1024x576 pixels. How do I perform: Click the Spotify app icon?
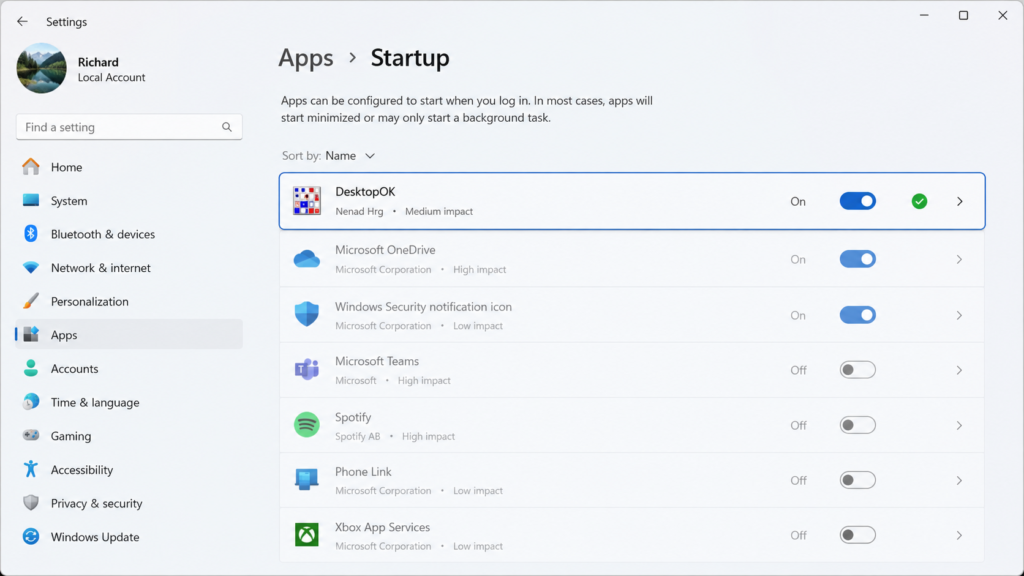click(307, 425)
